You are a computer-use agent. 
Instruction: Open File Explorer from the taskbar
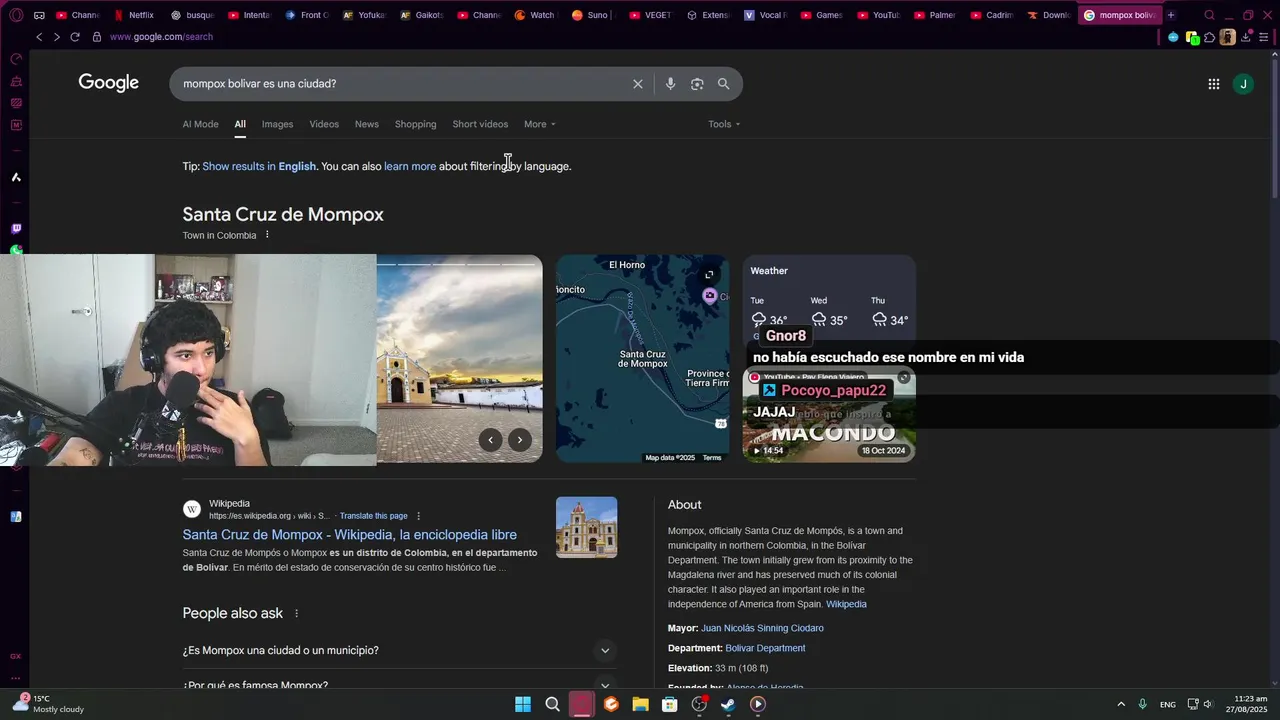pos(640,704)
